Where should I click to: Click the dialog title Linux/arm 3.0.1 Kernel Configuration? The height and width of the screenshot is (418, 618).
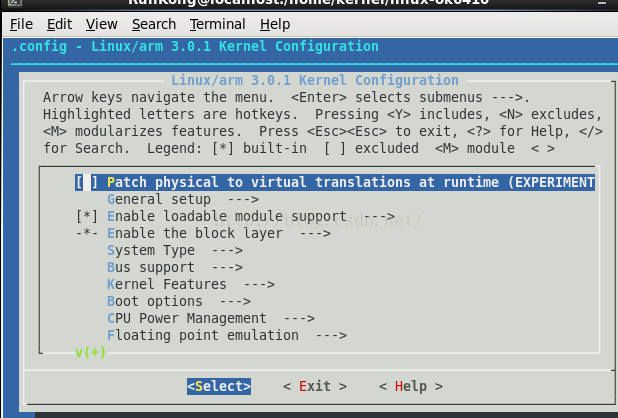pyautogui.click(x=315, y=80)
